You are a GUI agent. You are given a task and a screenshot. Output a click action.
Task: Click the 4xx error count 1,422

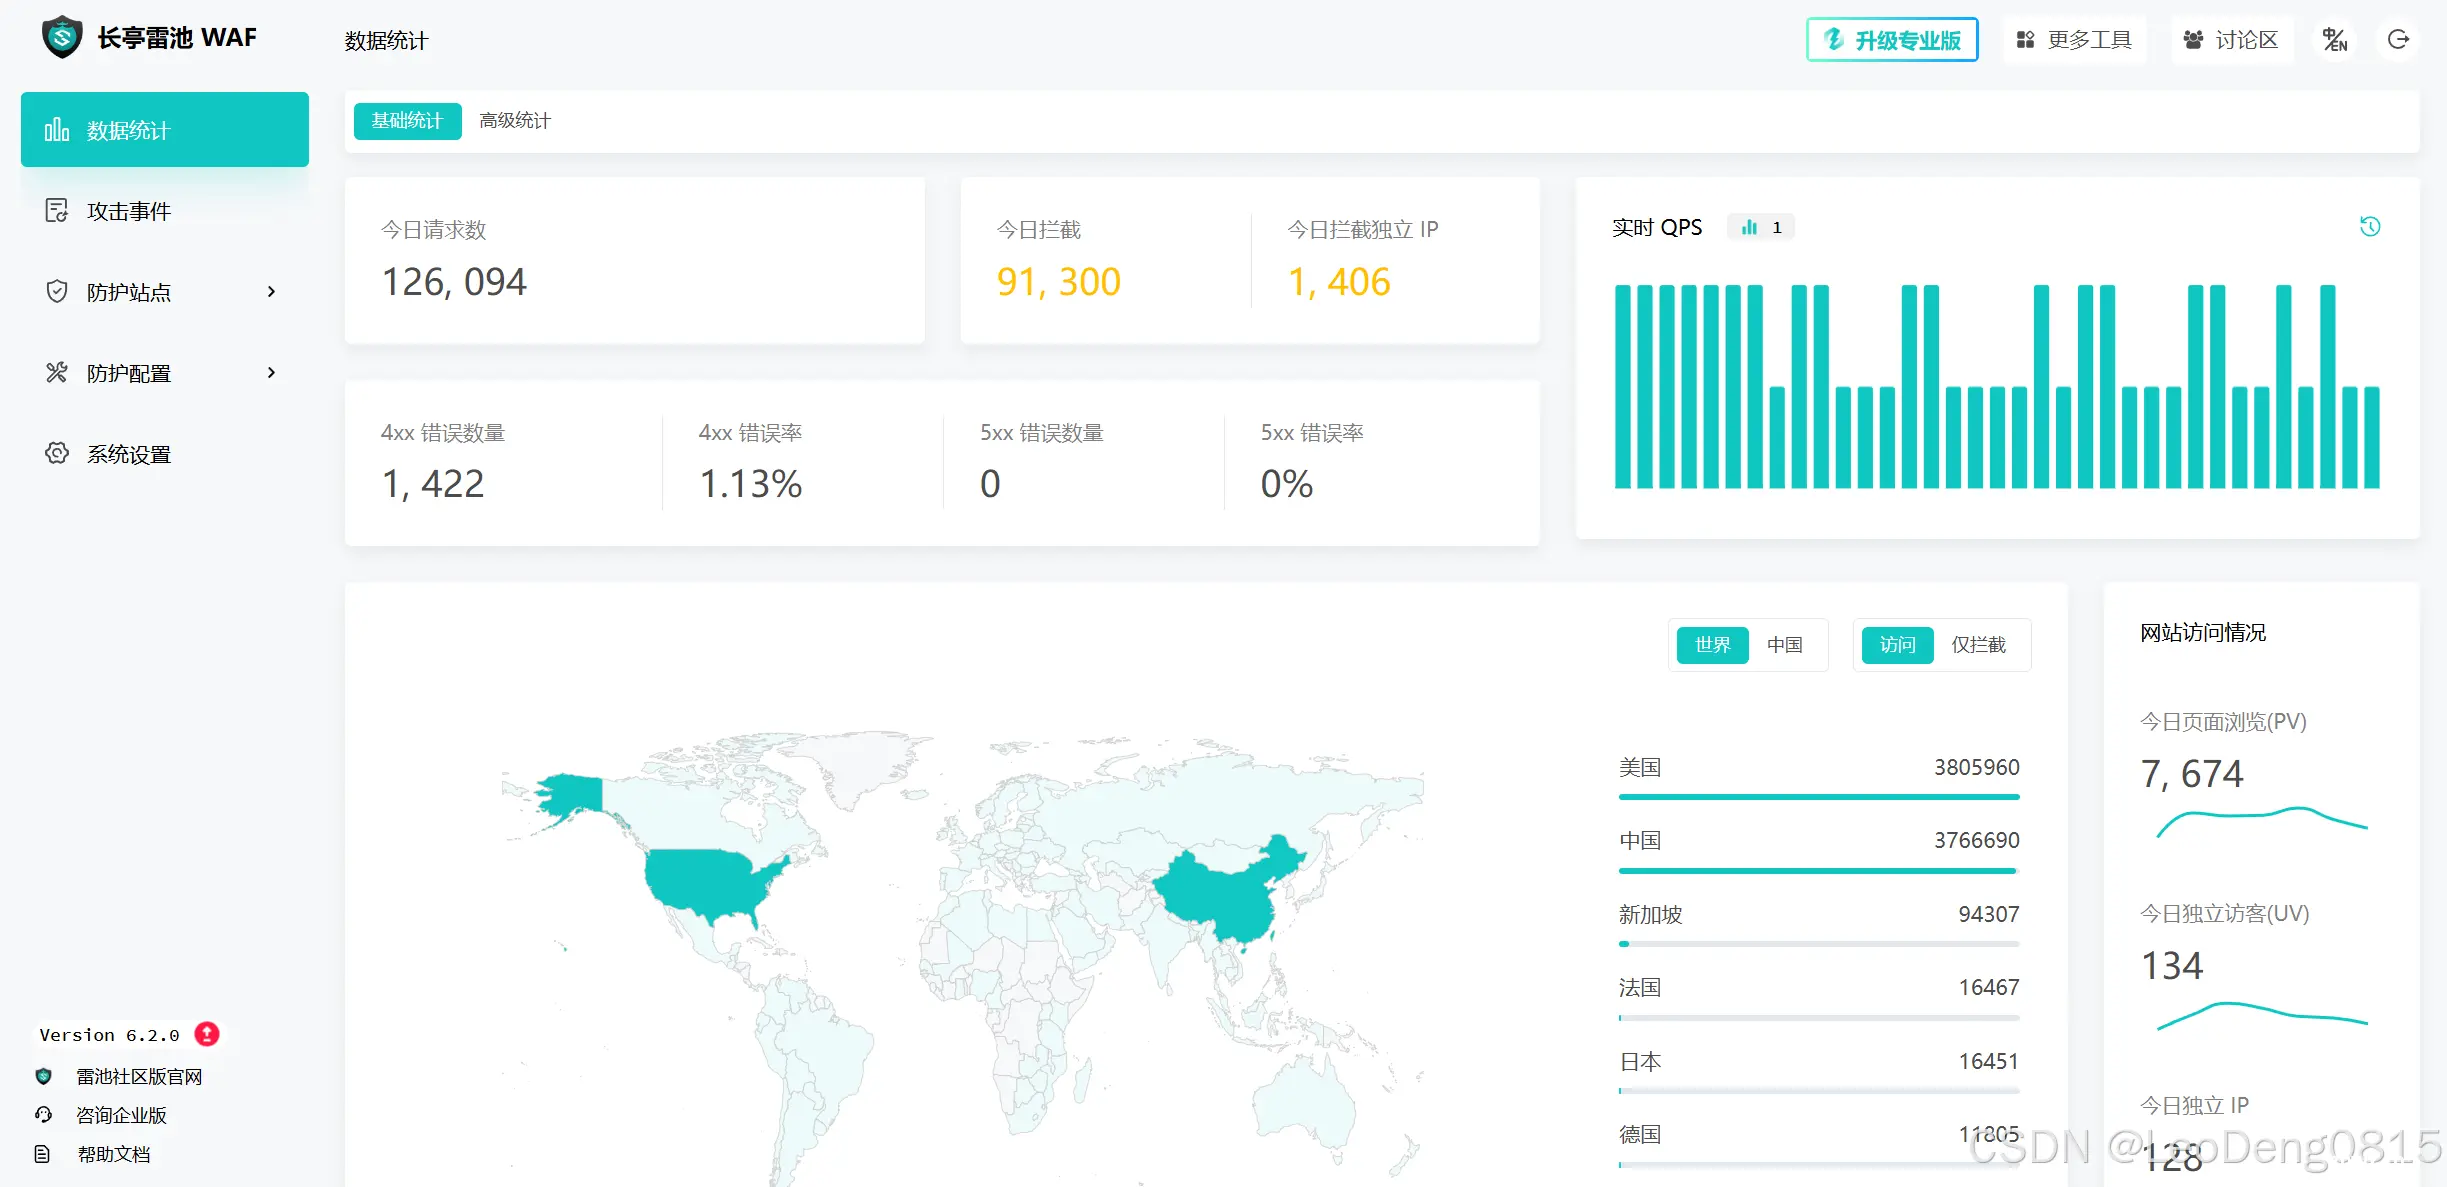point(433,484)
